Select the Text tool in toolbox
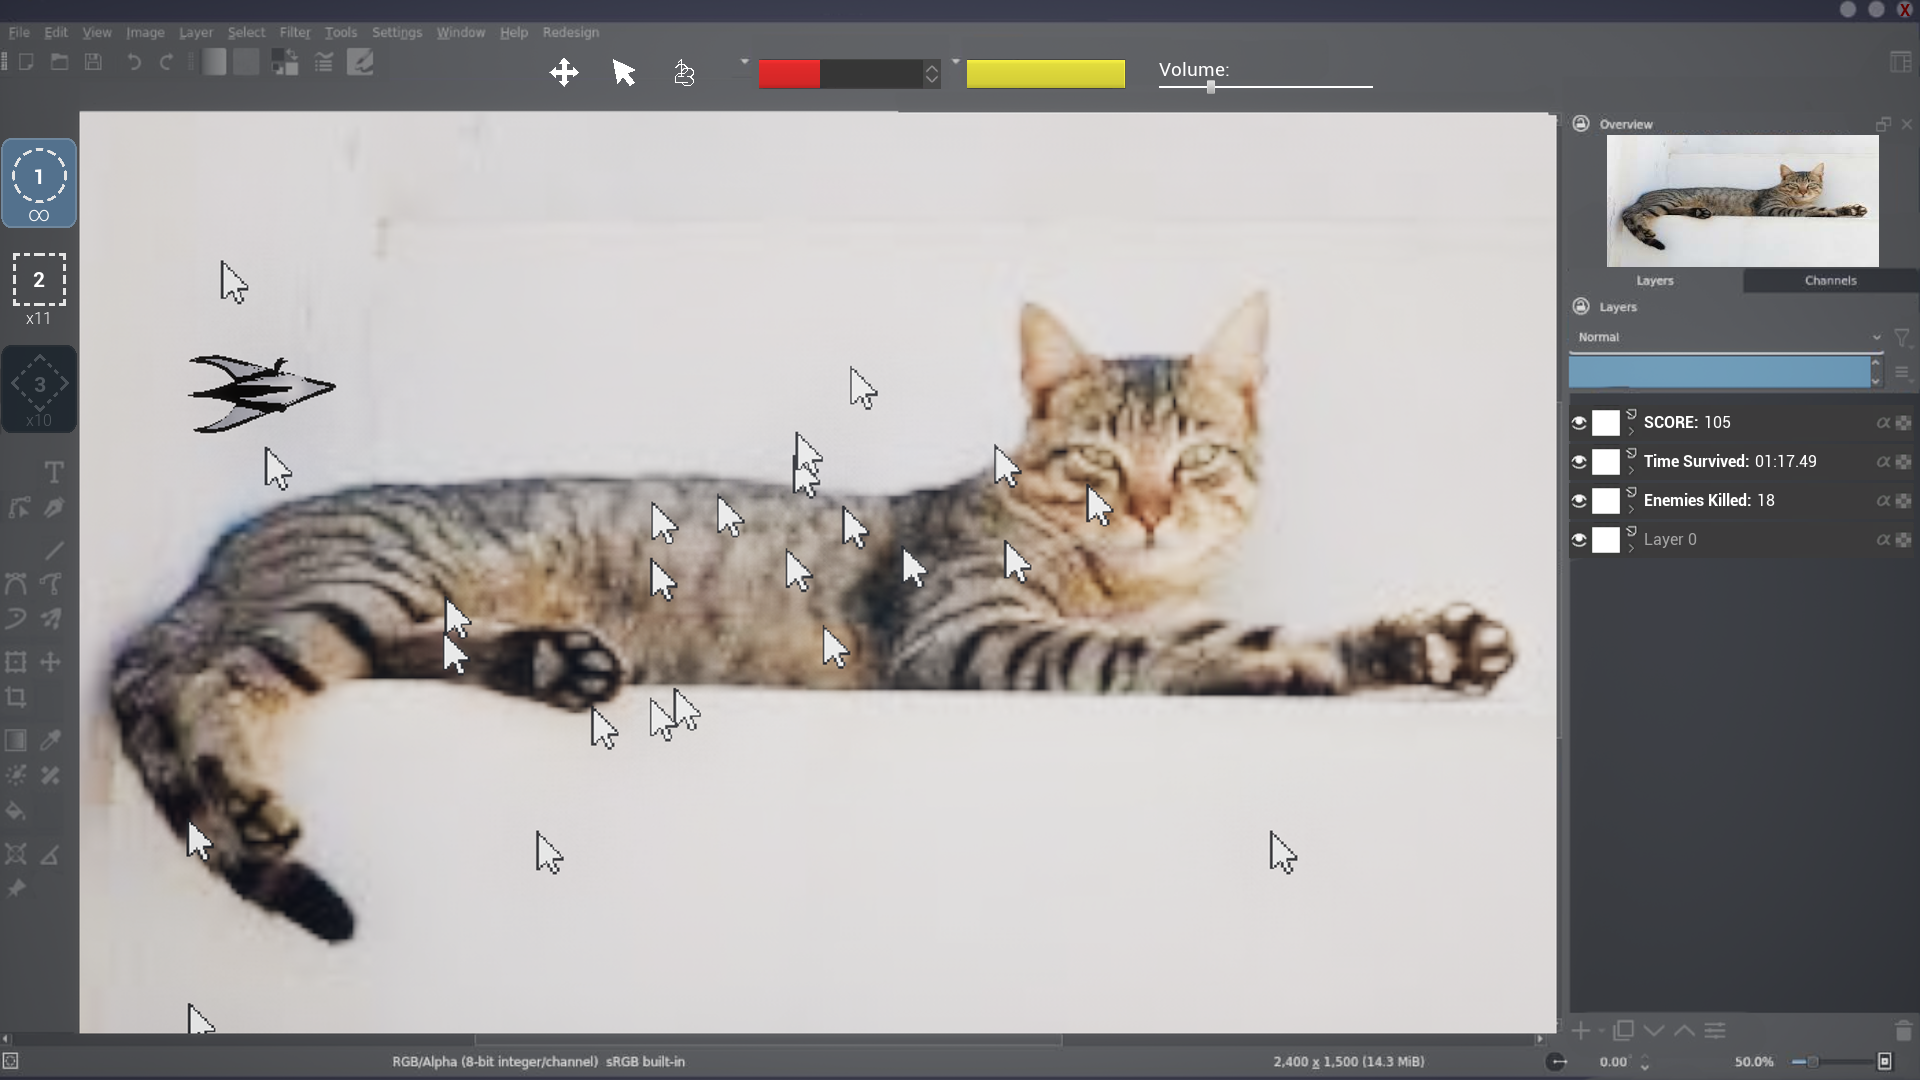The width and height of the screenshot is (1920, 1080). point(54,472)
